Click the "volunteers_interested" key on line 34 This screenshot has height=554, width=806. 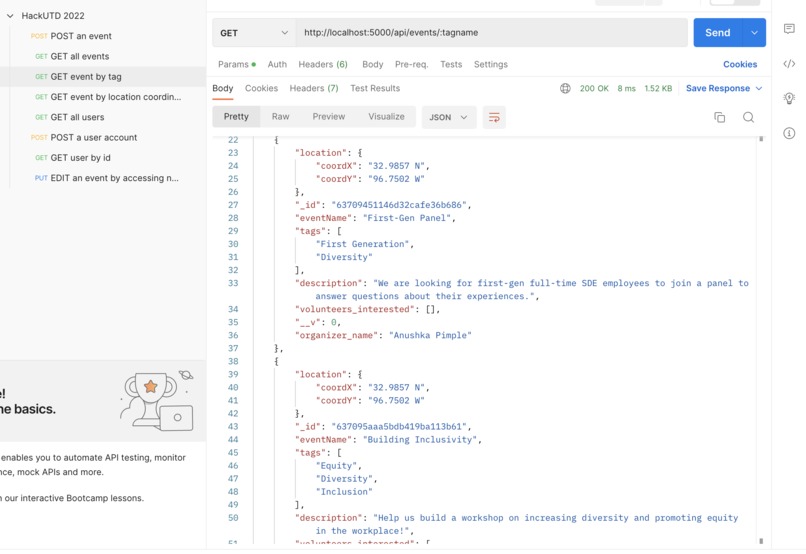[355, 309]
